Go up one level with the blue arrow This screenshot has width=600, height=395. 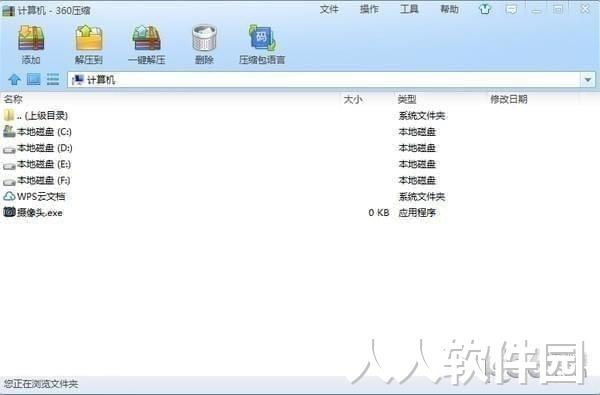15,80
